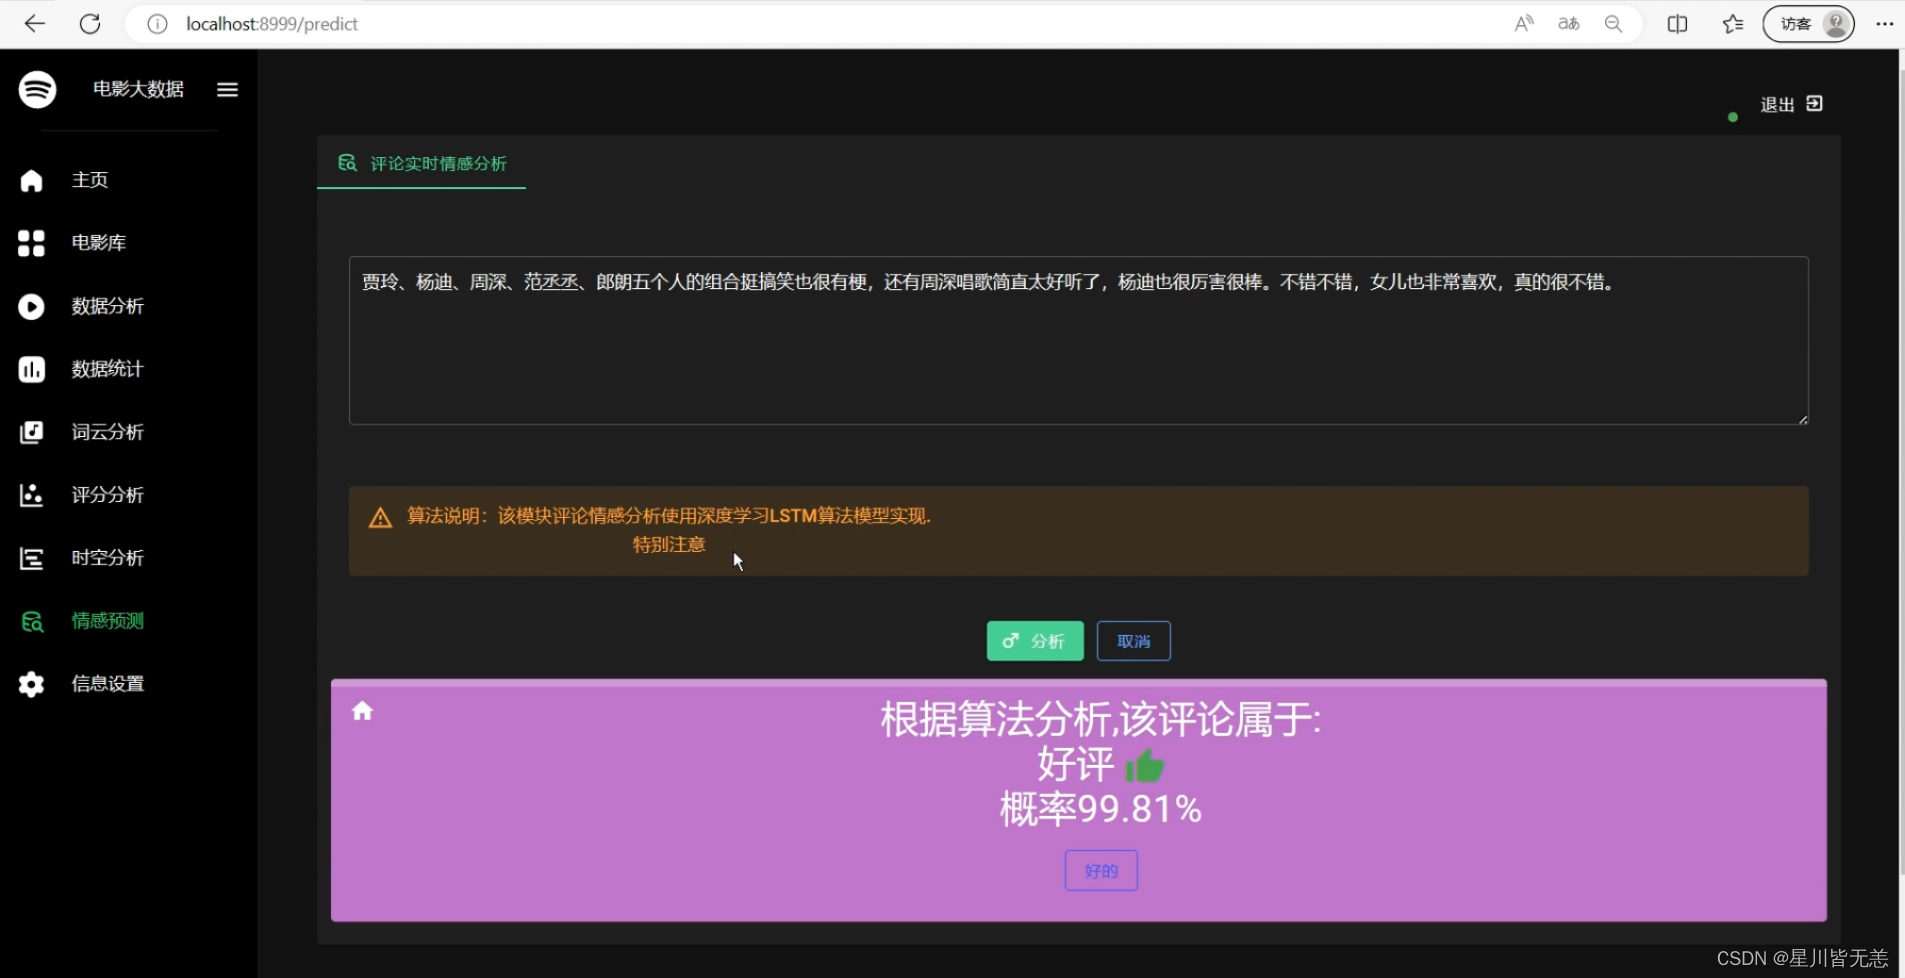1905x978 pixels.
Task: Open the split screen browser icon
Action: tap(1677, 24)
